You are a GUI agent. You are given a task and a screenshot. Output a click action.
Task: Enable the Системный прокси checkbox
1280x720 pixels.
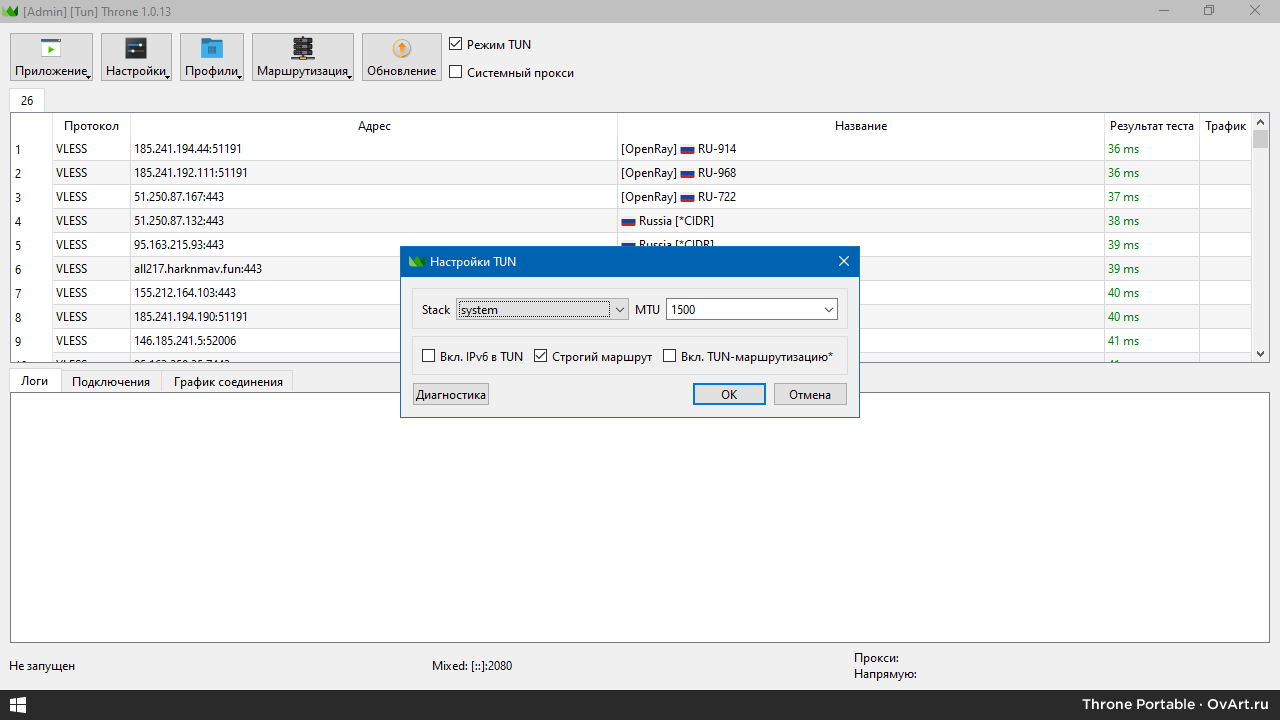[456, 72]
